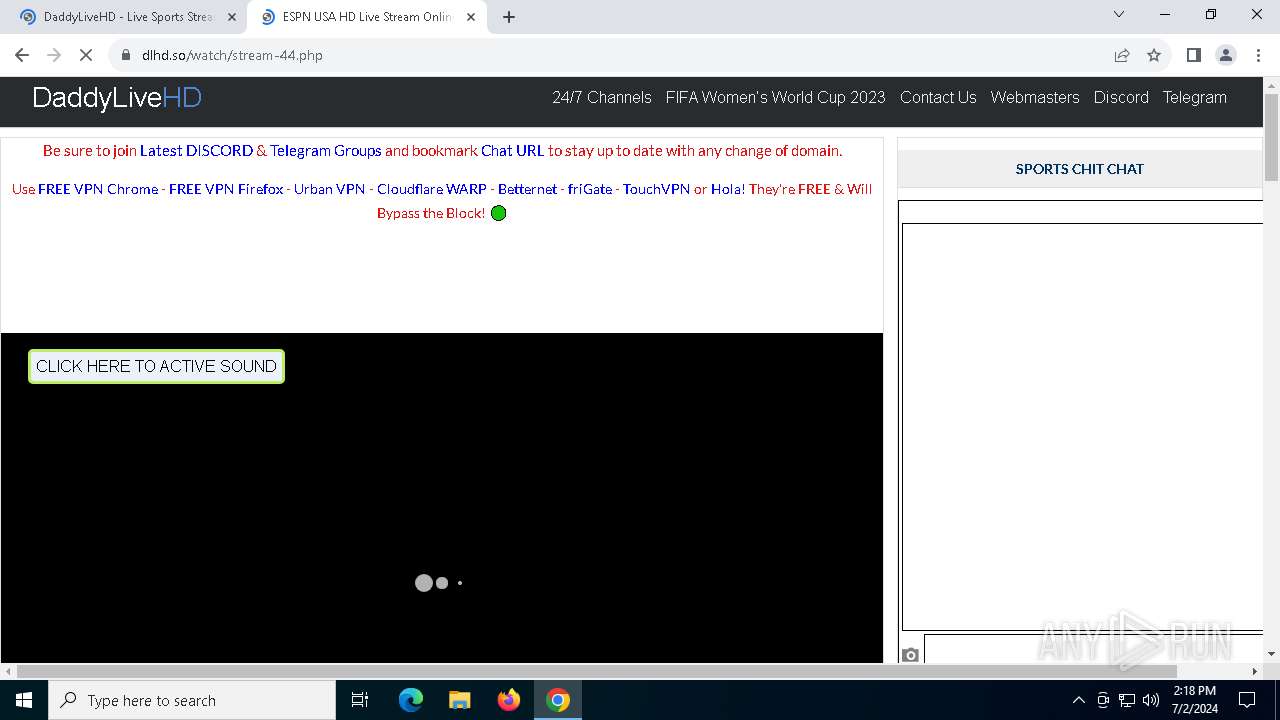Open FIFA Women's World Cup 2023

[x=776, y=97]
